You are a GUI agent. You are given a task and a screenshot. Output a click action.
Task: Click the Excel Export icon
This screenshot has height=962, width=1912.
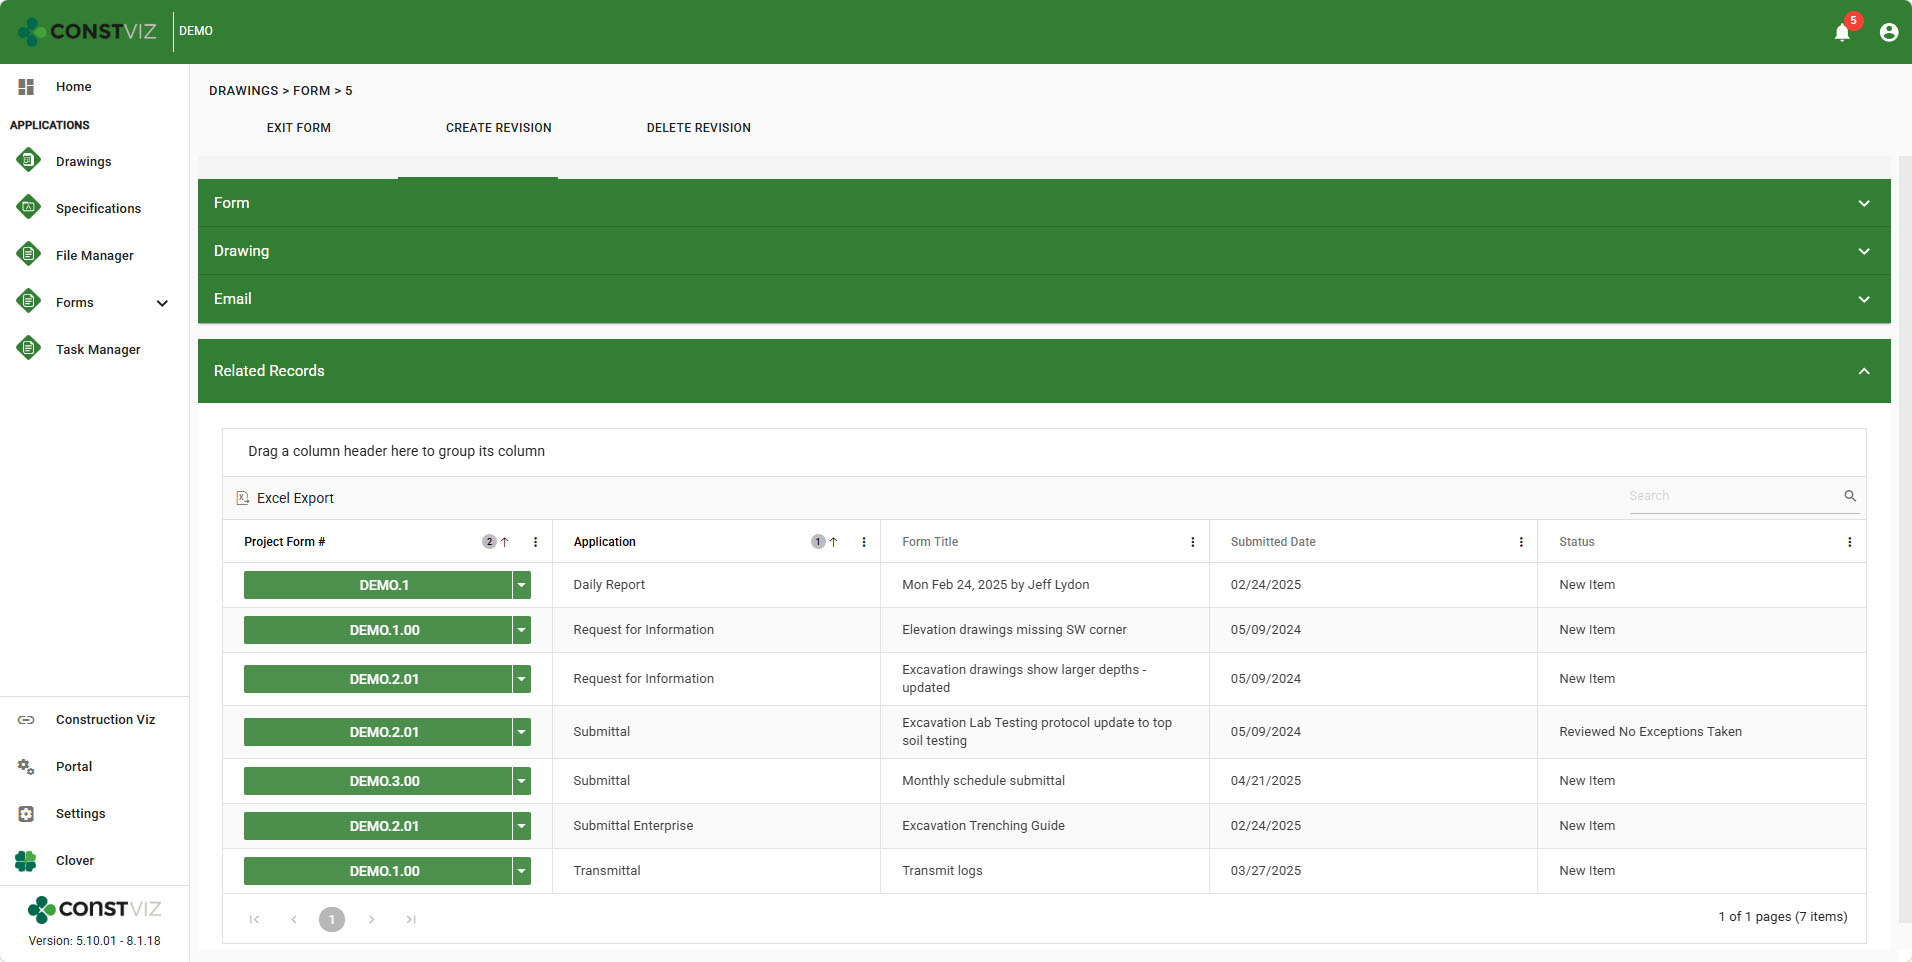242,498
